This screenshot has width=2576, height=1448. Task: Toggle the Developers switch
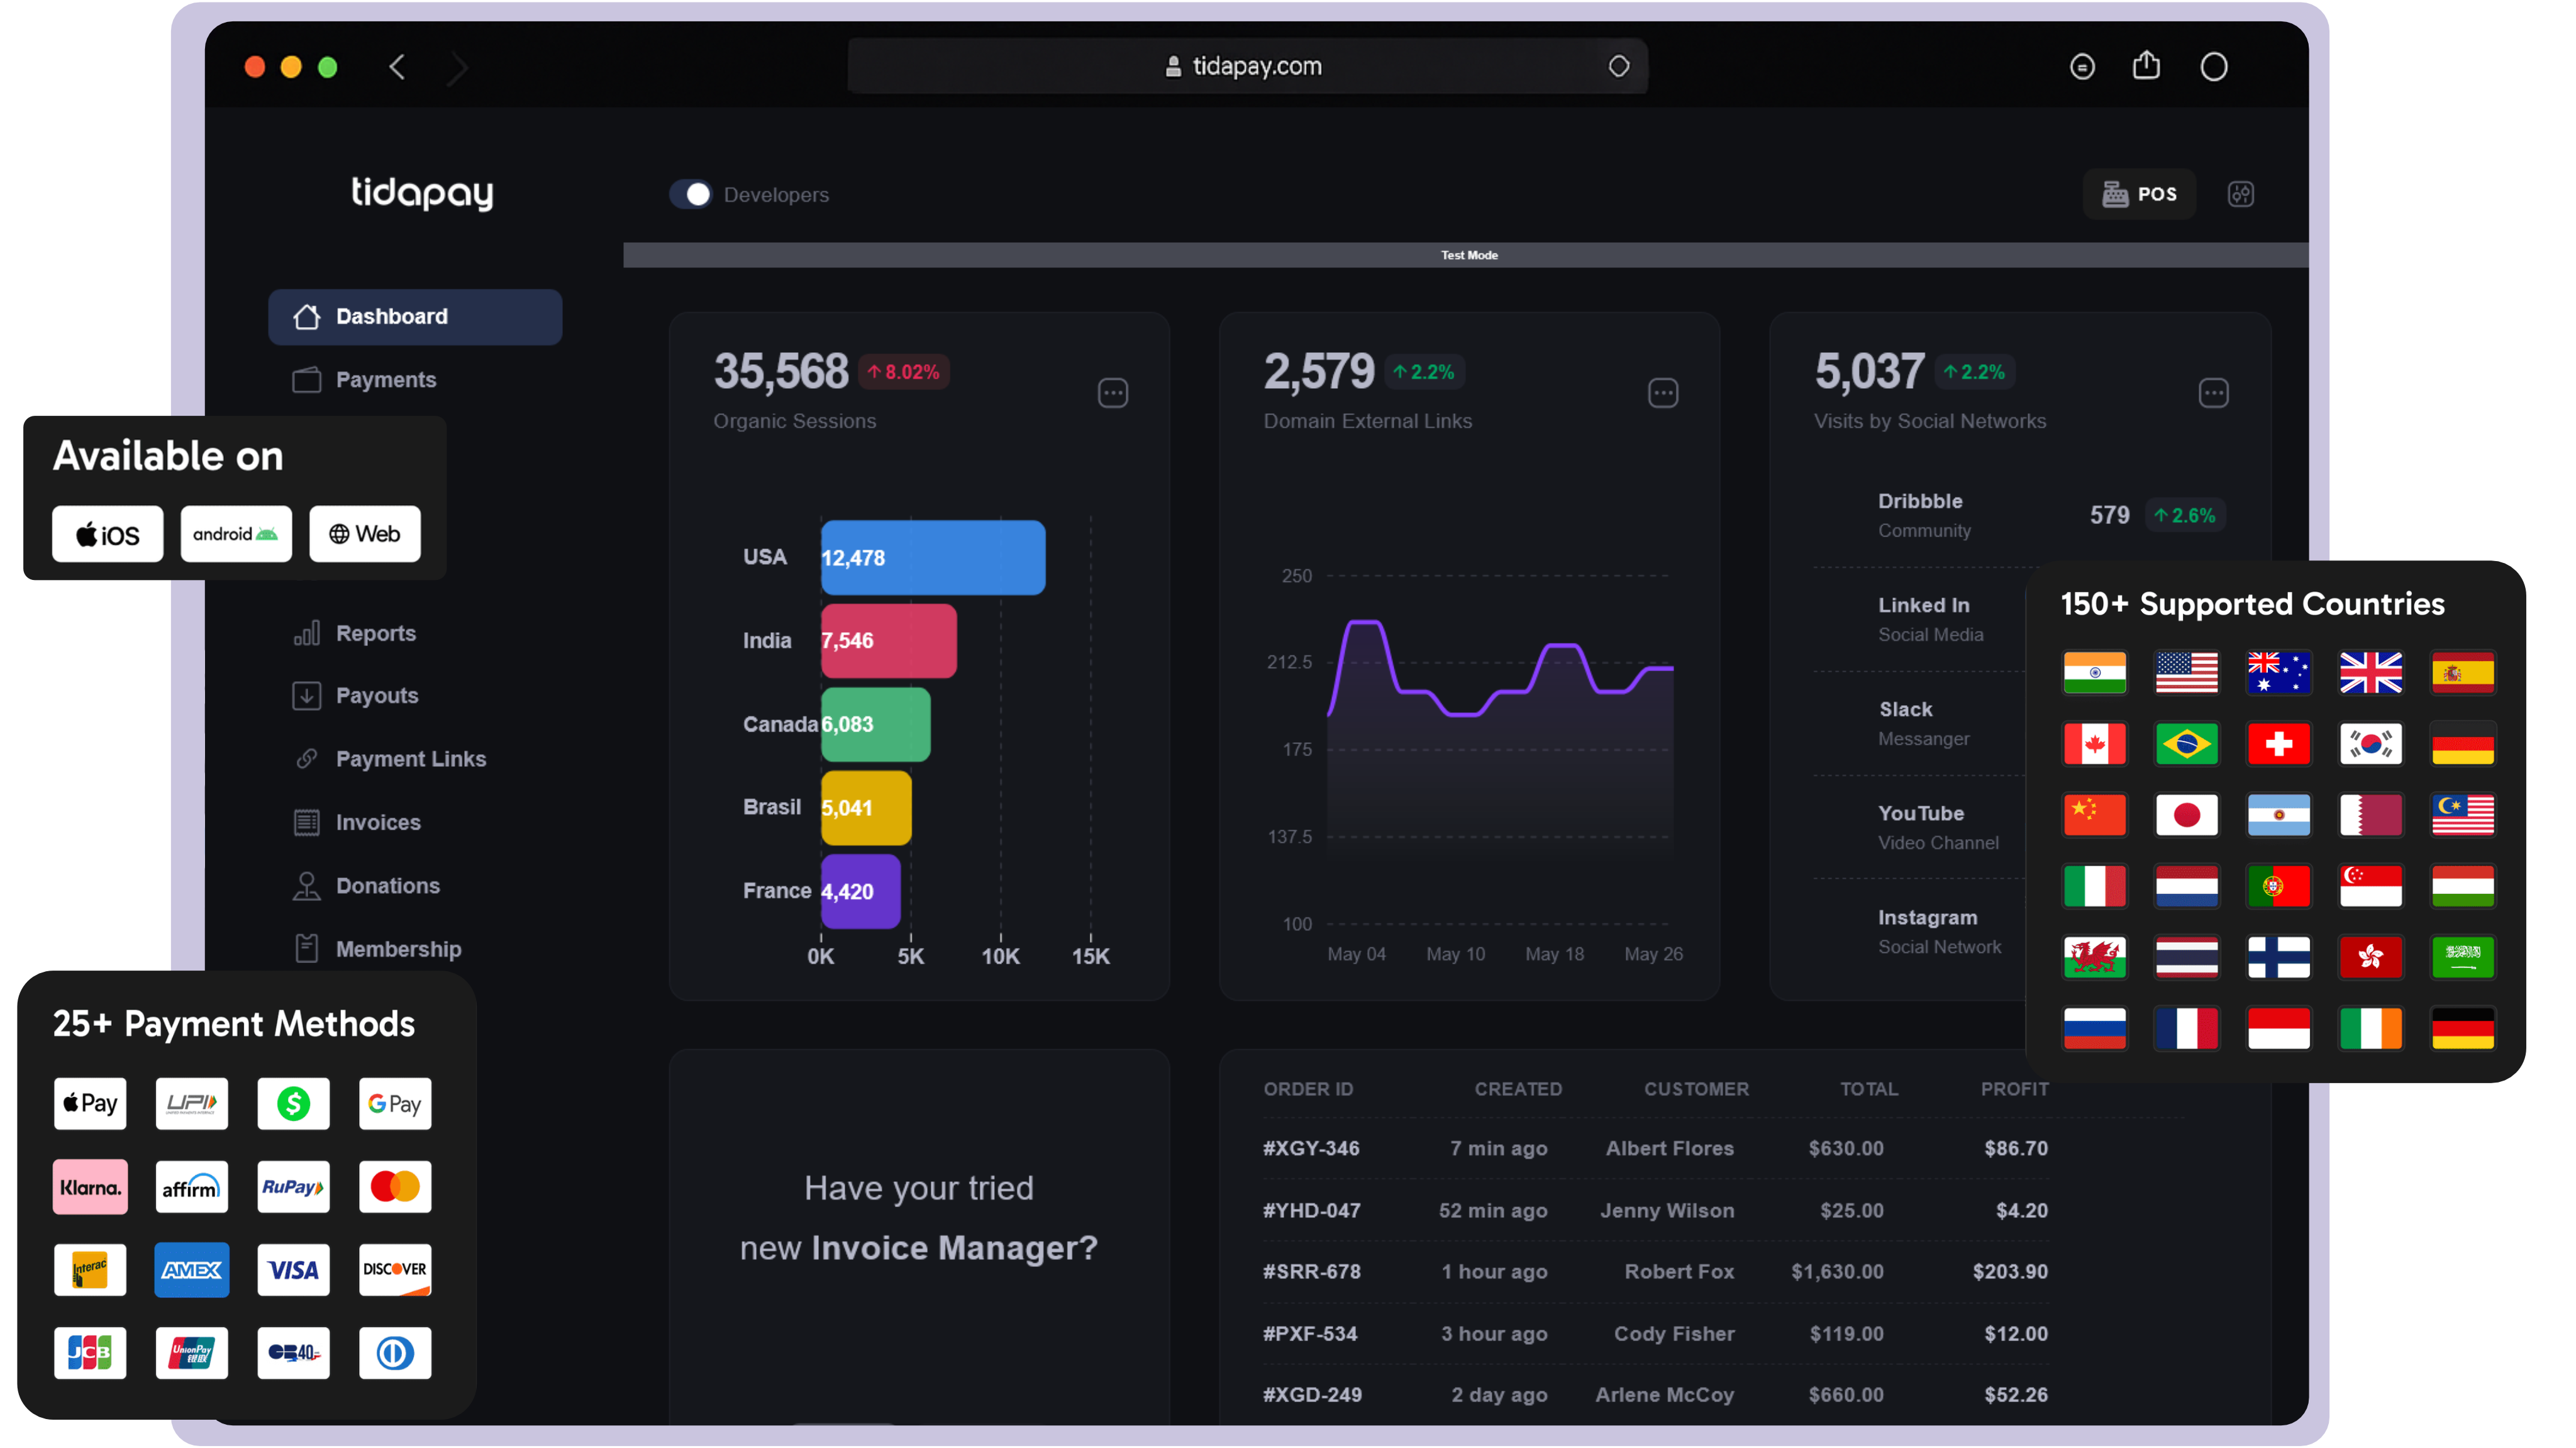(690, 194)
